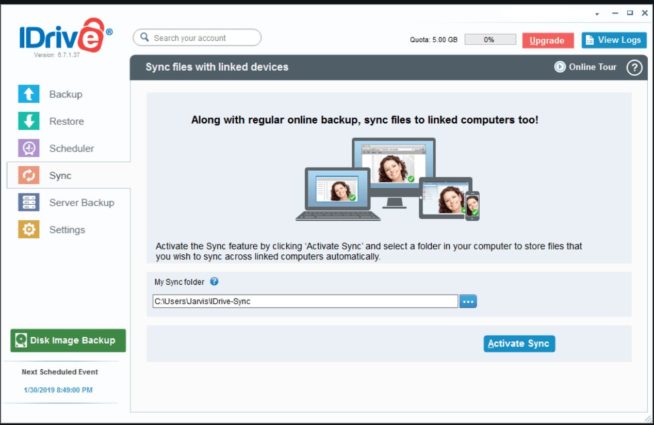The width and height of the screenshot is (654, 425).
Task: Click the Scheduler clock icon
Action: (29, 148)
